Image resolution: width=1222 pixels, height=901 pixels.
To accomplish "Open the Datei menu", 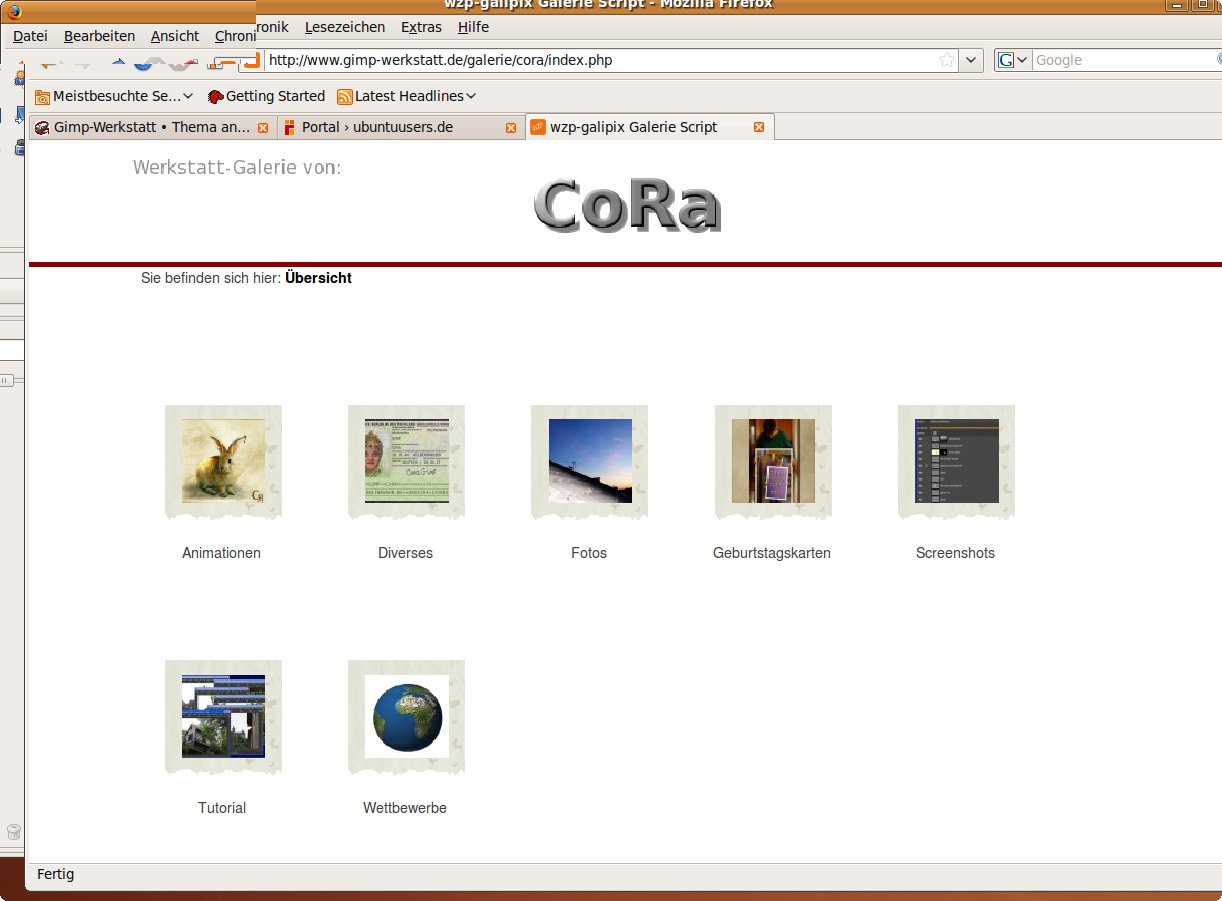I will coord(30,36).
